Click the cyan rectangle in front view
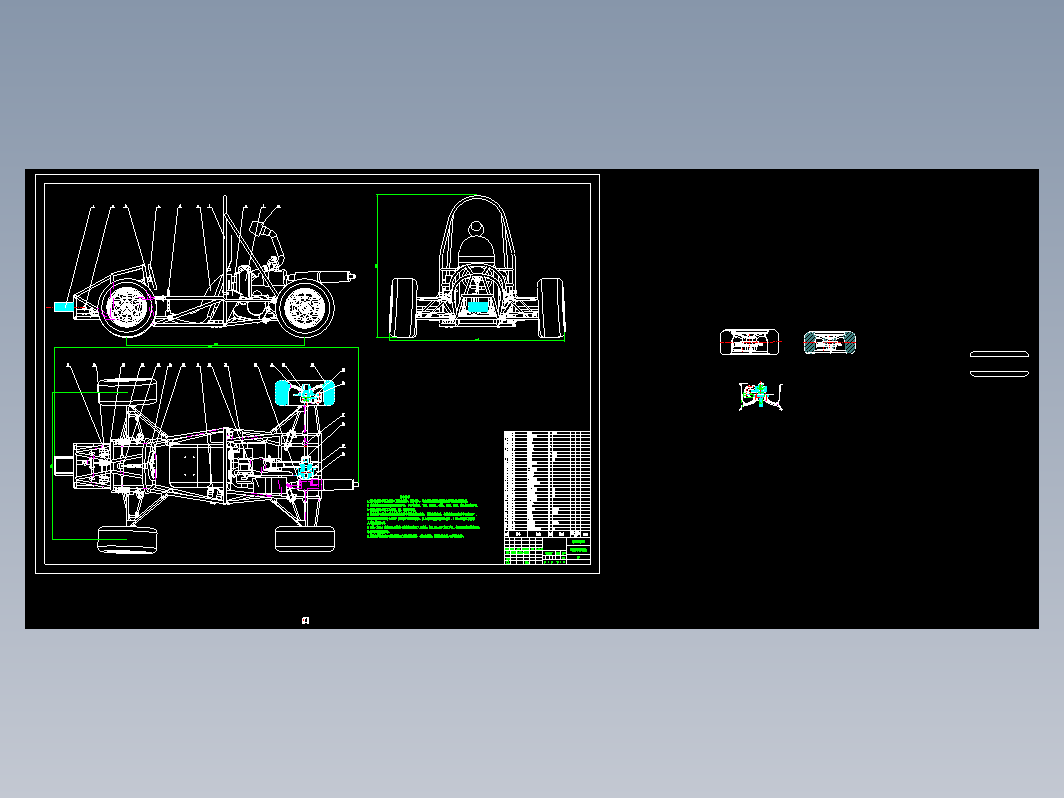 [478, 307]
